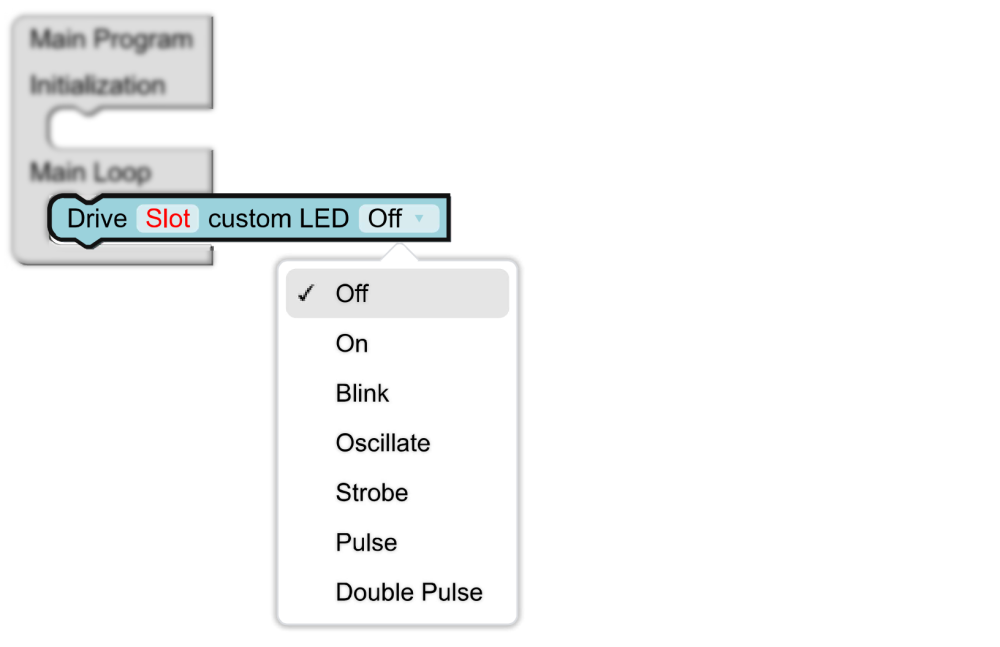Click the custom LED text on the block
The width and height of the screenshot is (1000, 647).
[x=278, y=218]
